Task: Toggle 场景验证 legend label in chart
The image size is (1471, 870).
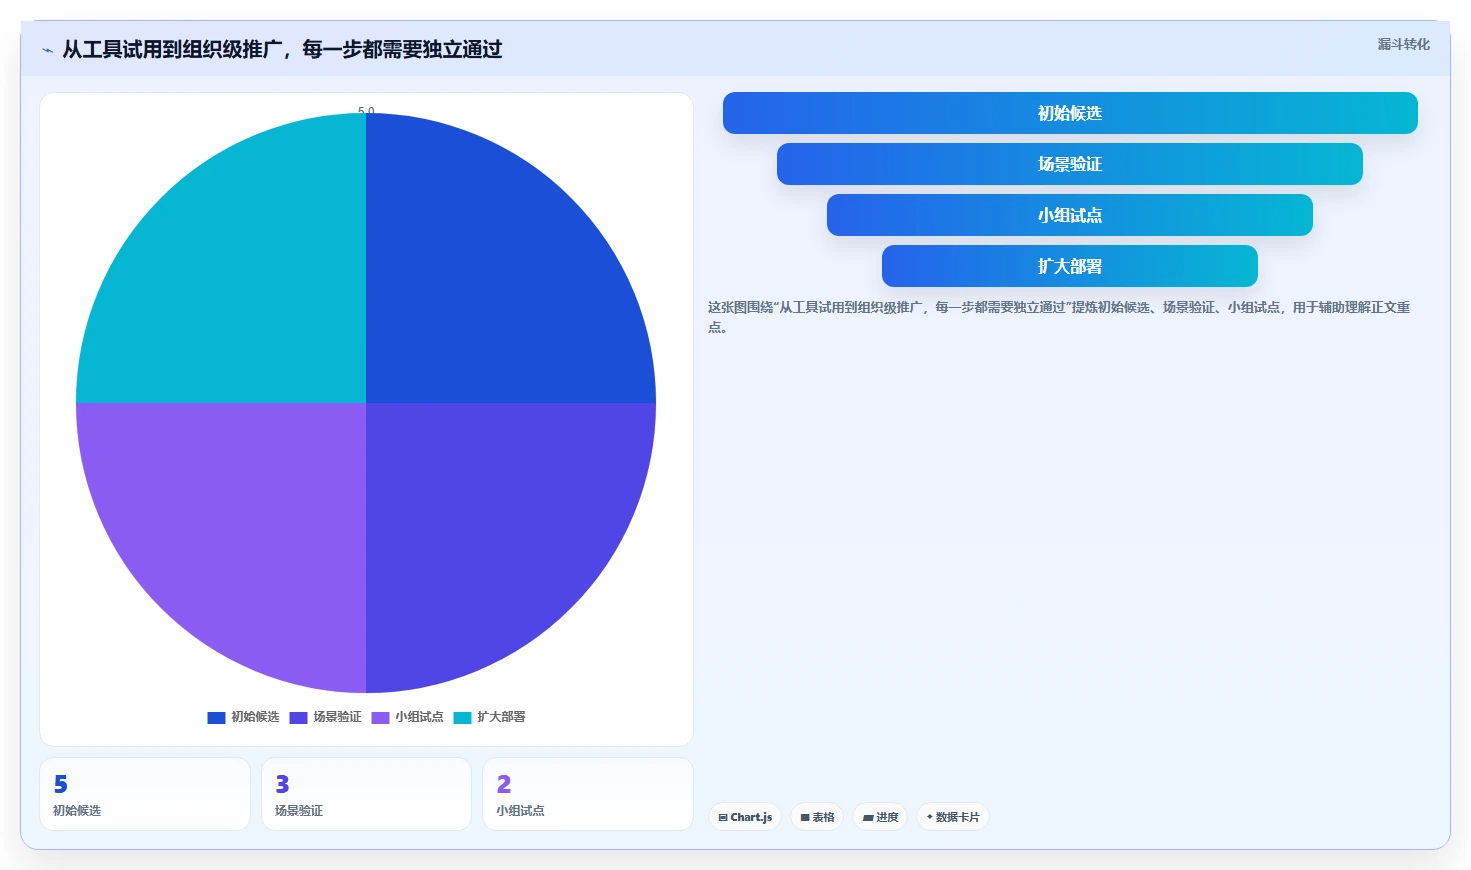Action: pos(337,717)
